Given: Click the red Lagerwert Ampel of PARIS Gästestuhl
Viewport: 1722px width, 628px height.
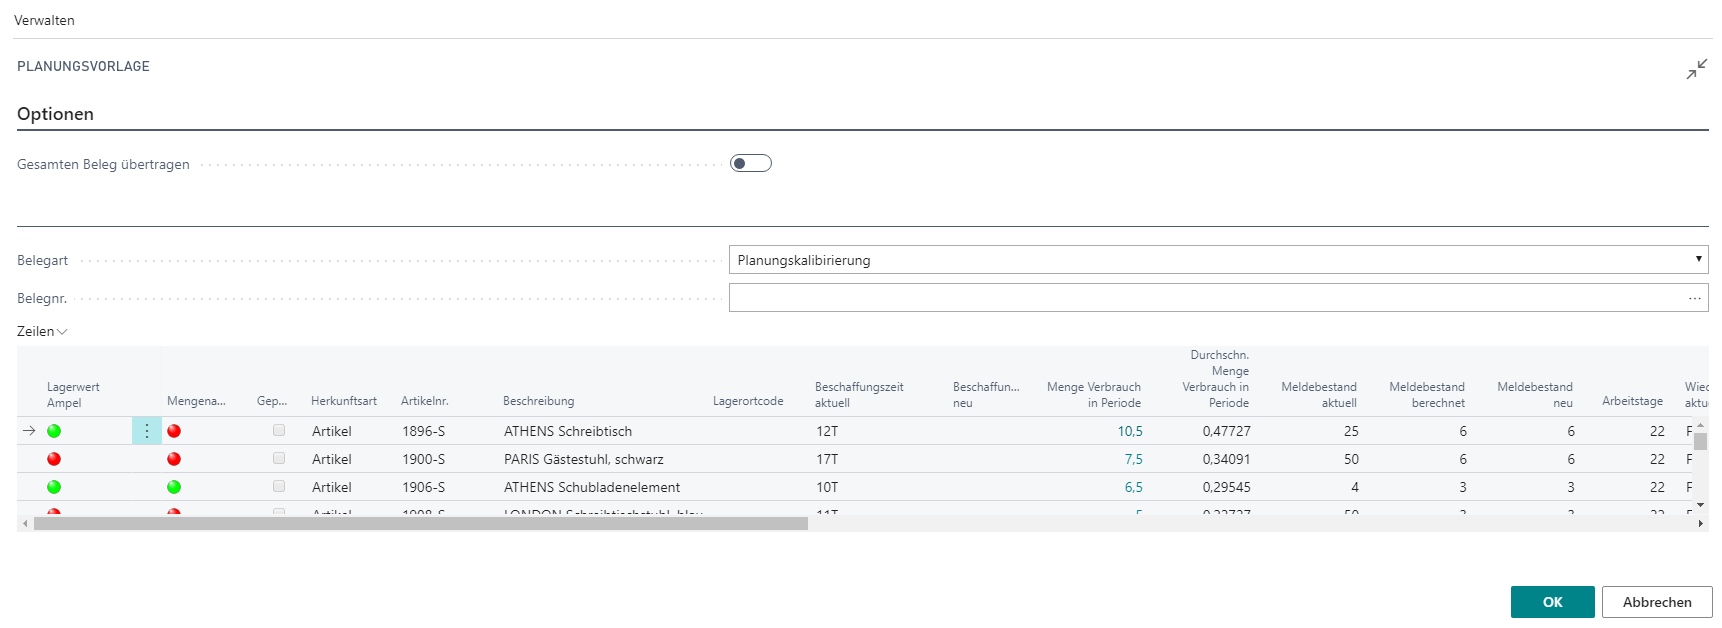Looking at the screenshot, I should tap(54, 459).
